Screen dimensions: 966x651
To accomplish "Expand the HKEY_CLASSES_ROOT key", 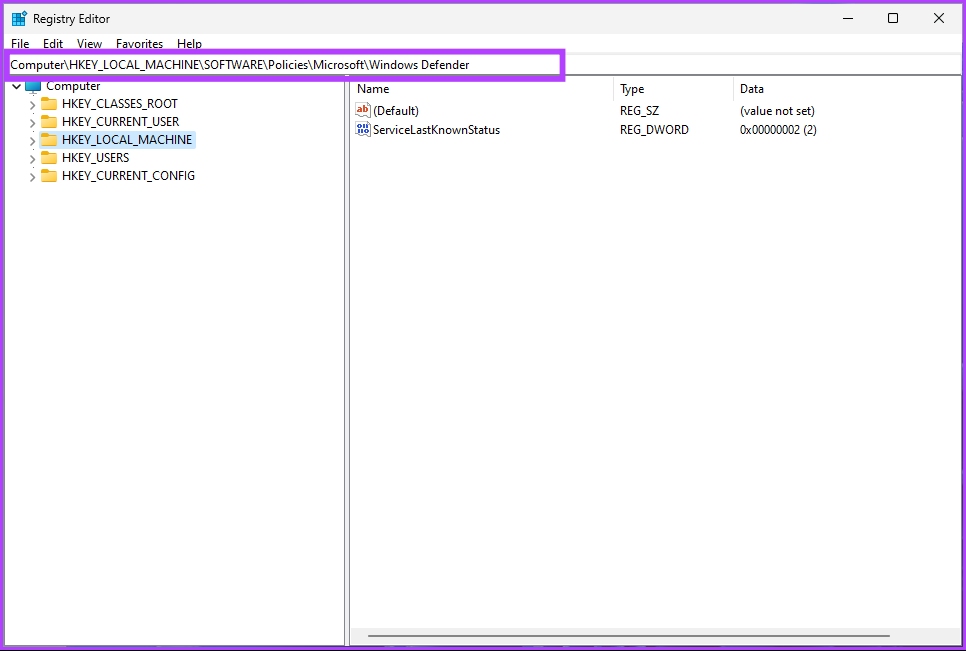I will coord(32,105).
